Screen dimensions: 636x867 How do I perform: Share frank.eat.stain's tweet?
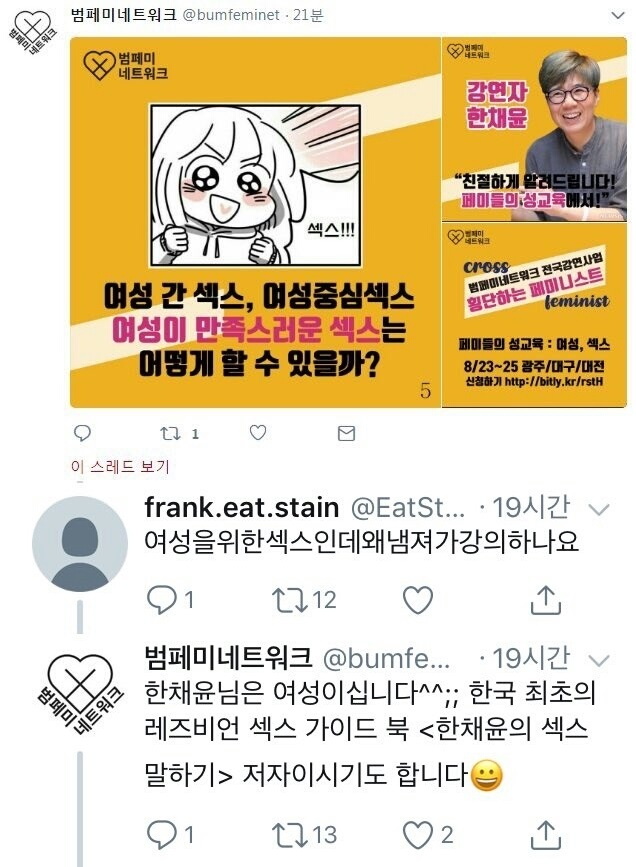(546, 600)
